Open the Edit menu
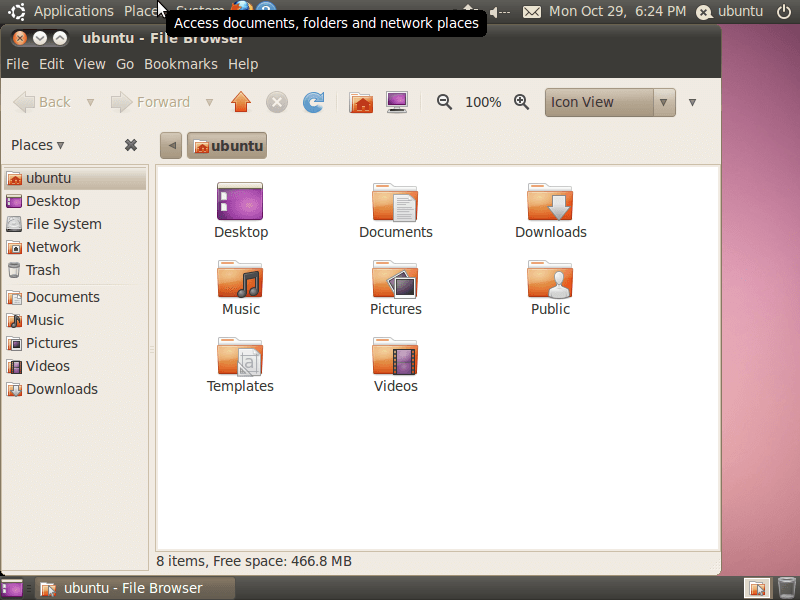The height and width of the screenshot is (600, 800). [x=52, y=64]
